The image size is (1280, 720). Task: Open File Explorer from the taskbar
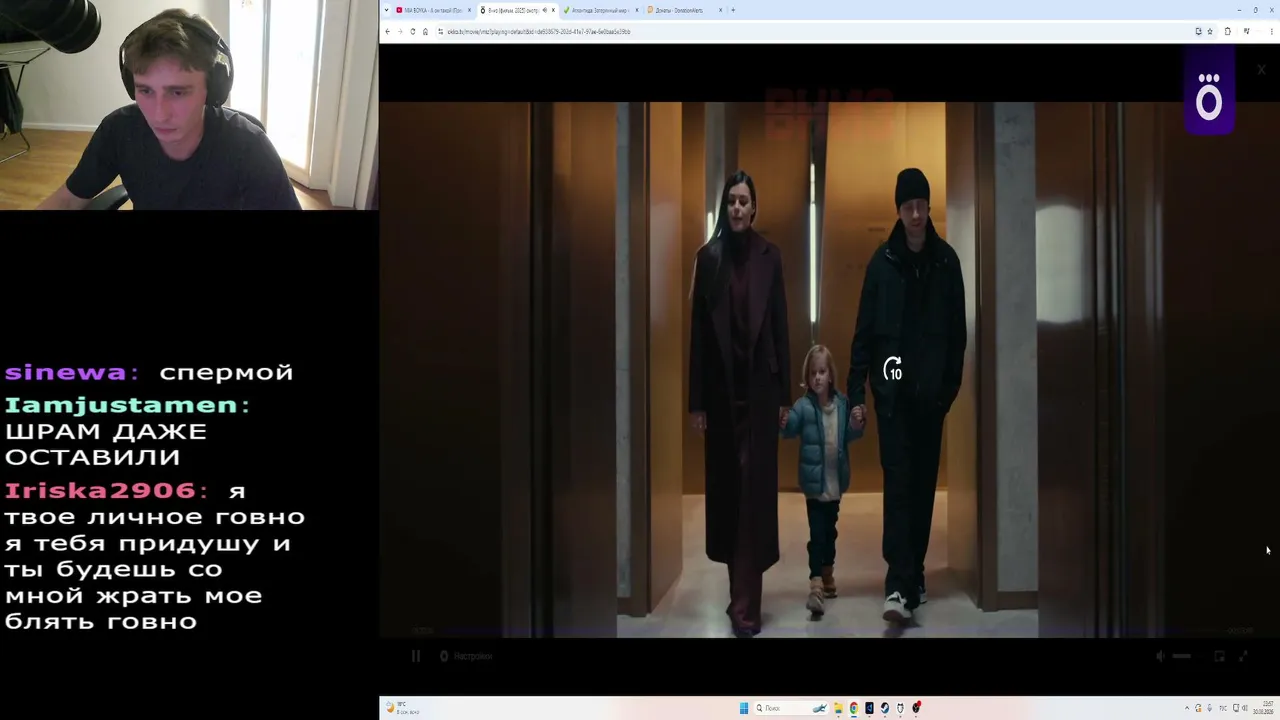[838, 708]
